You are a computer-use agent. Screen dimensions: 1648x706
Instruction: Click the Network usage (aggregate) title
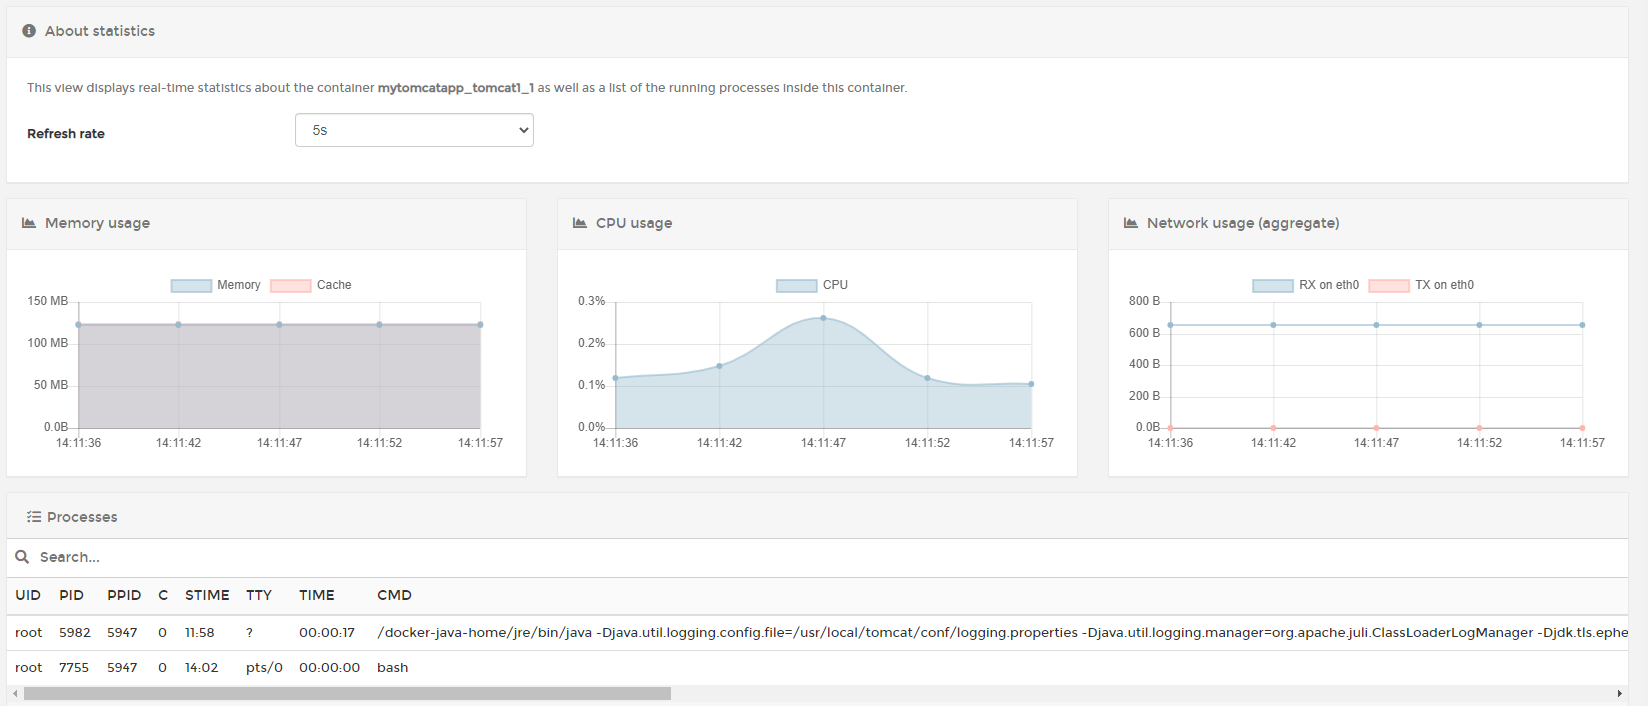pyautogui.click(x=1243, y=223)
